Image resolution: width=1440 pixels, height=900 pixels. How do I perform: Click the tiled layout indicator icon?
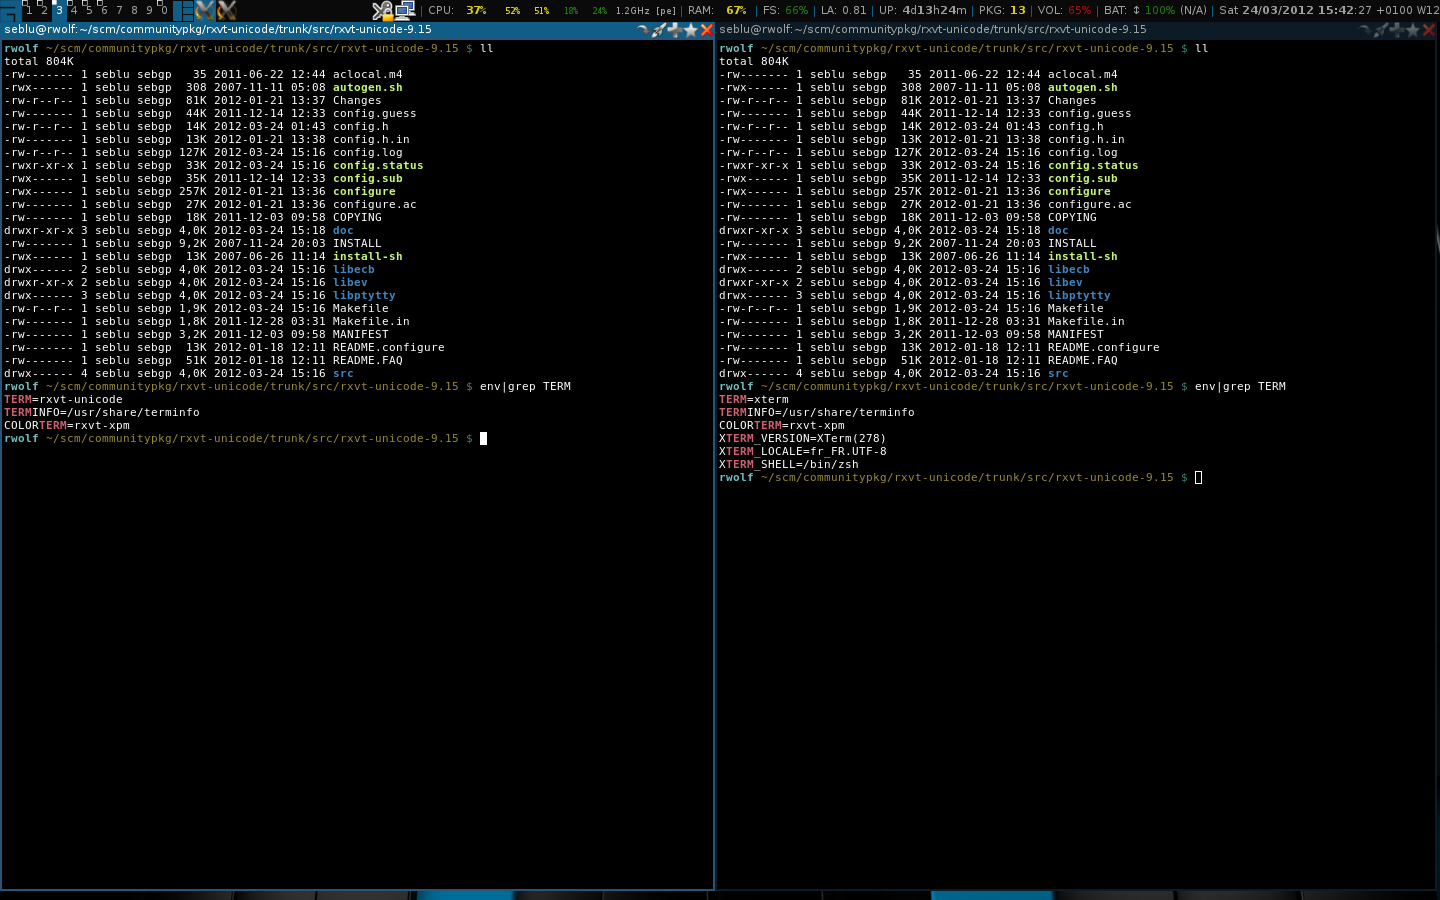(x=184, y=10)
